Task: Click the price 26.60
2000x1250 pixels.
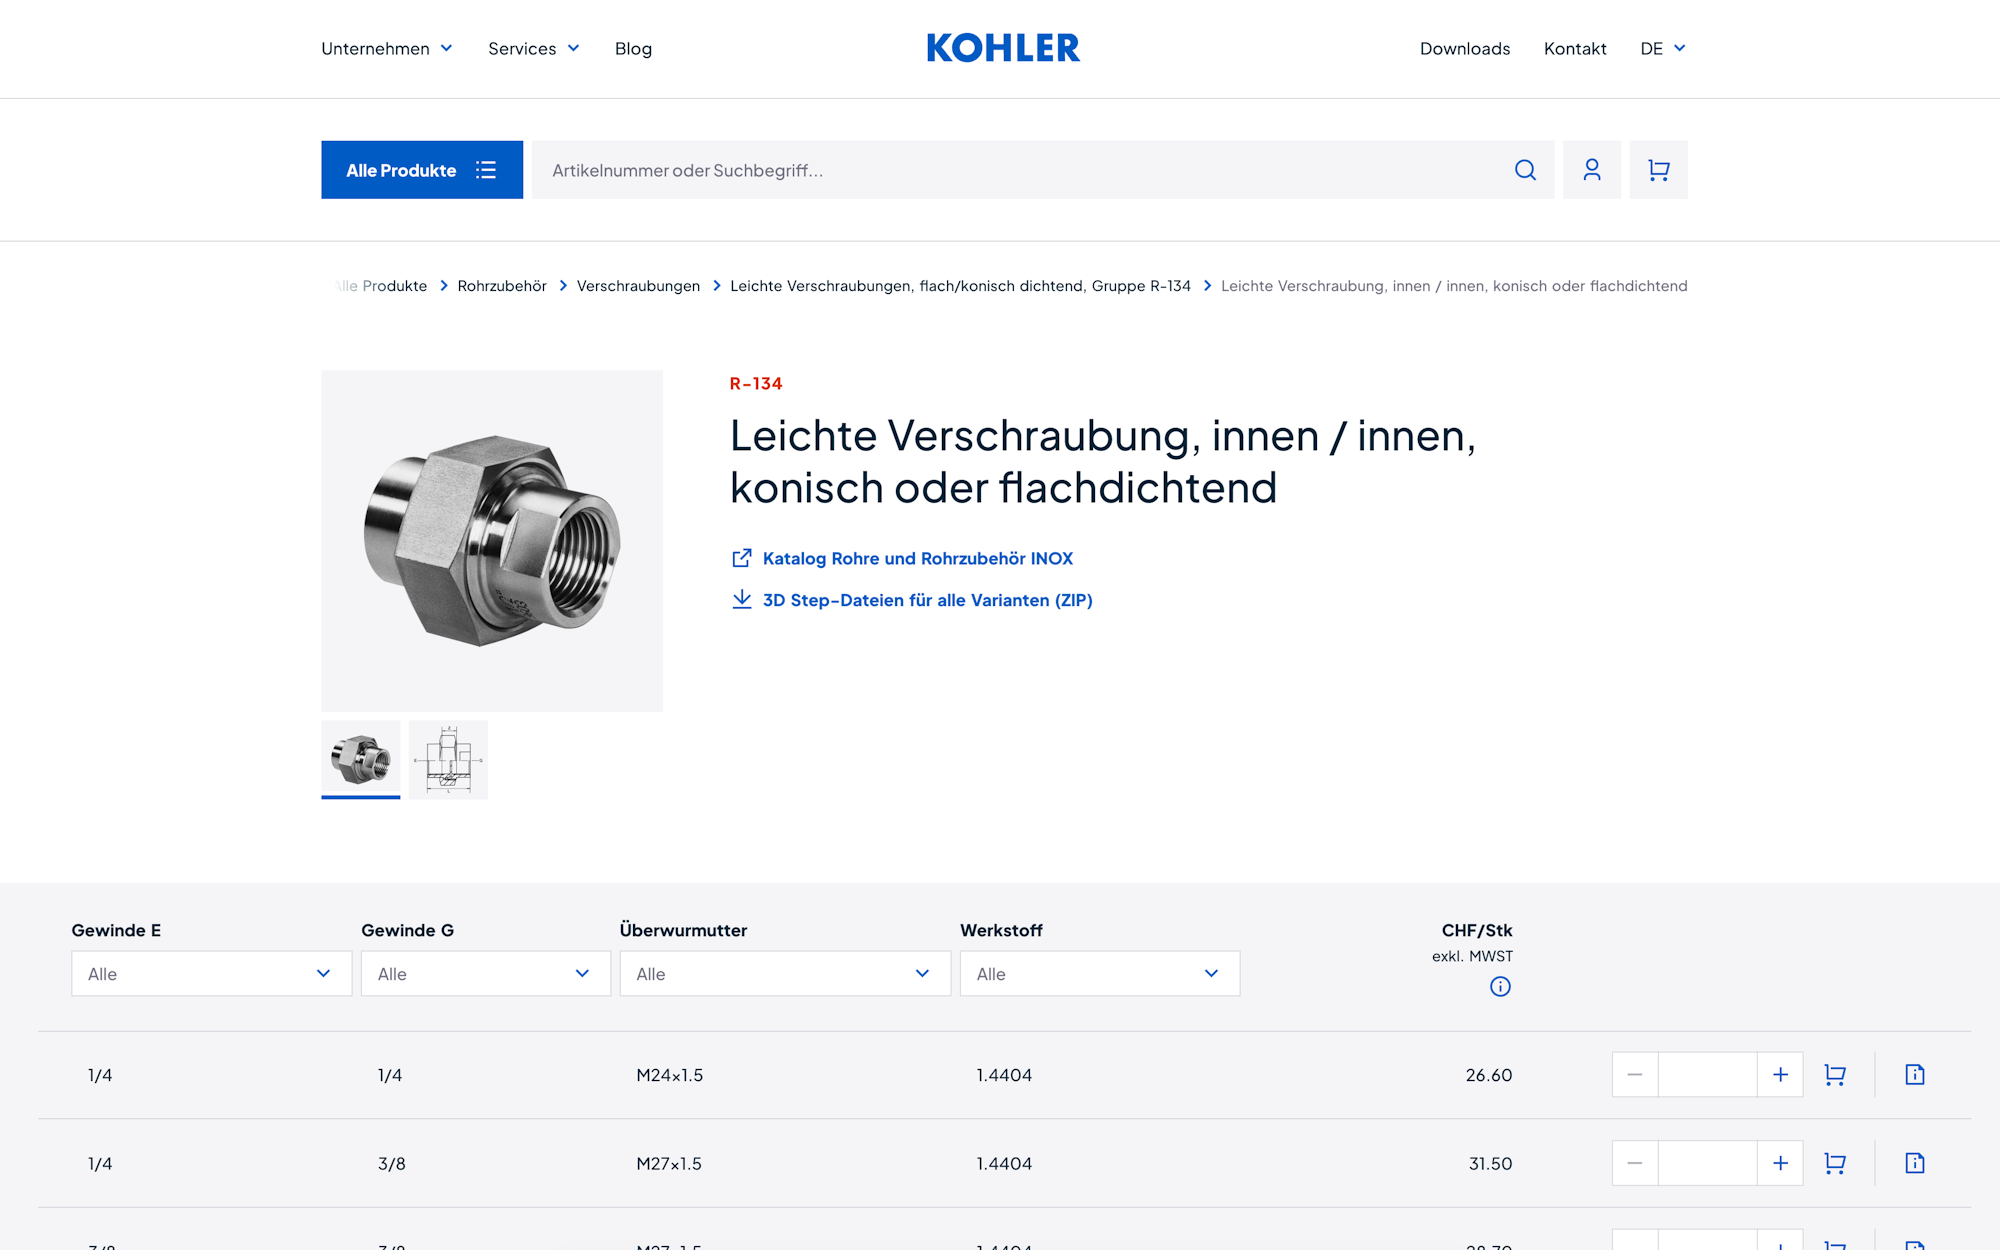Action: click(1489, 1075)
